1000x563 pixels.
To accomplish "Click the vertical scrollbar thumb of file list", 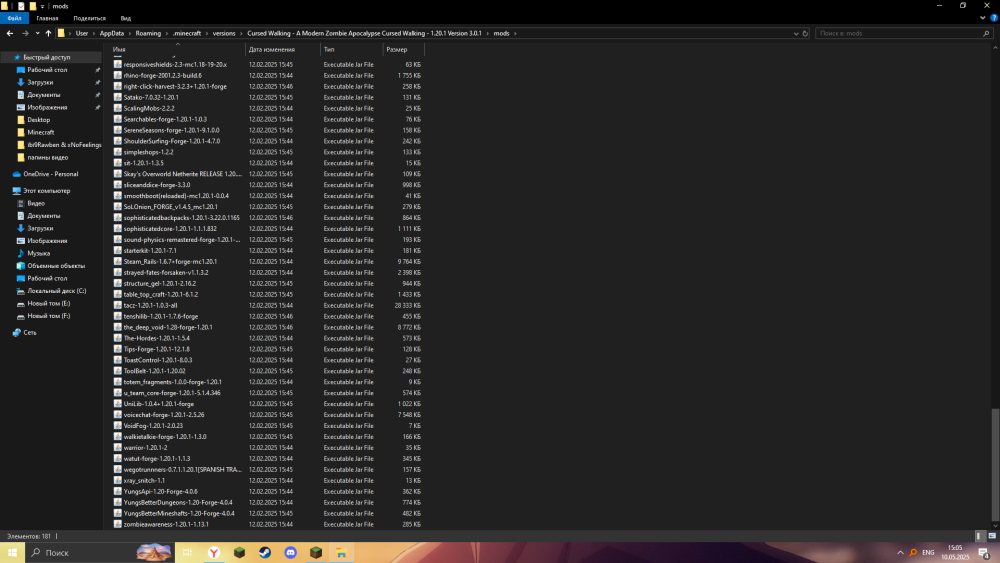I will click(x=996, y=464).
